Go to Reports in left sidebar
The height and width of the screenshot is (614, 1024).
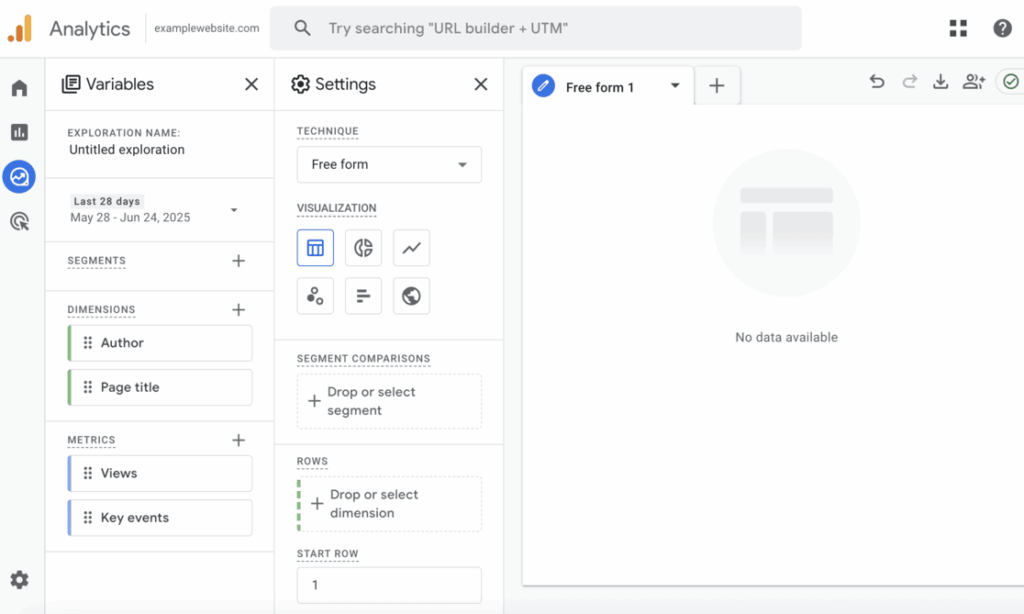point(19,132)
